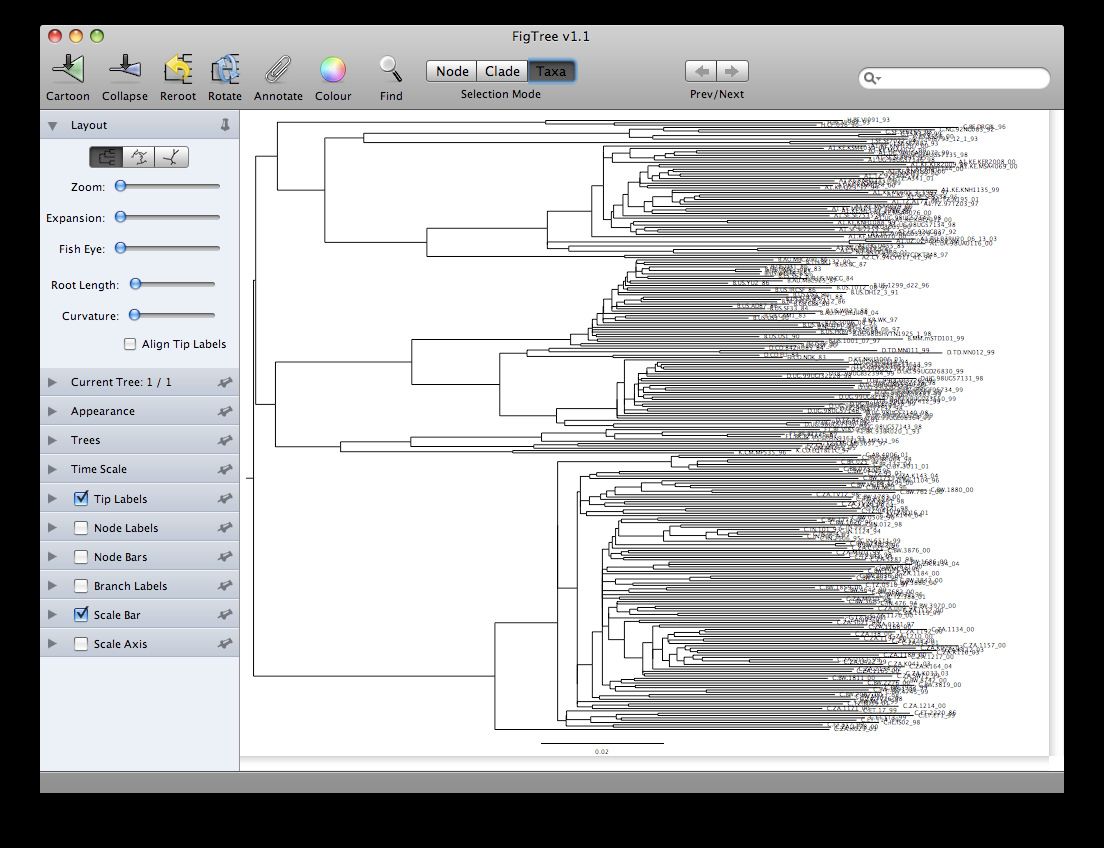Screen dimensions: 1104x848
Task: Expand the Time Scale panel
Action: coord(52,469)
